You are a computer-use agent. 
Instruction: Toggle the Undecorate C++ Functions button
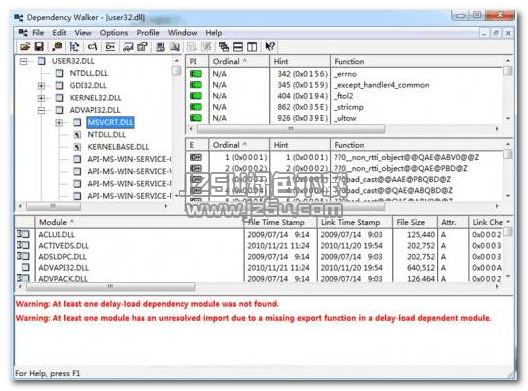pos(110,47)
